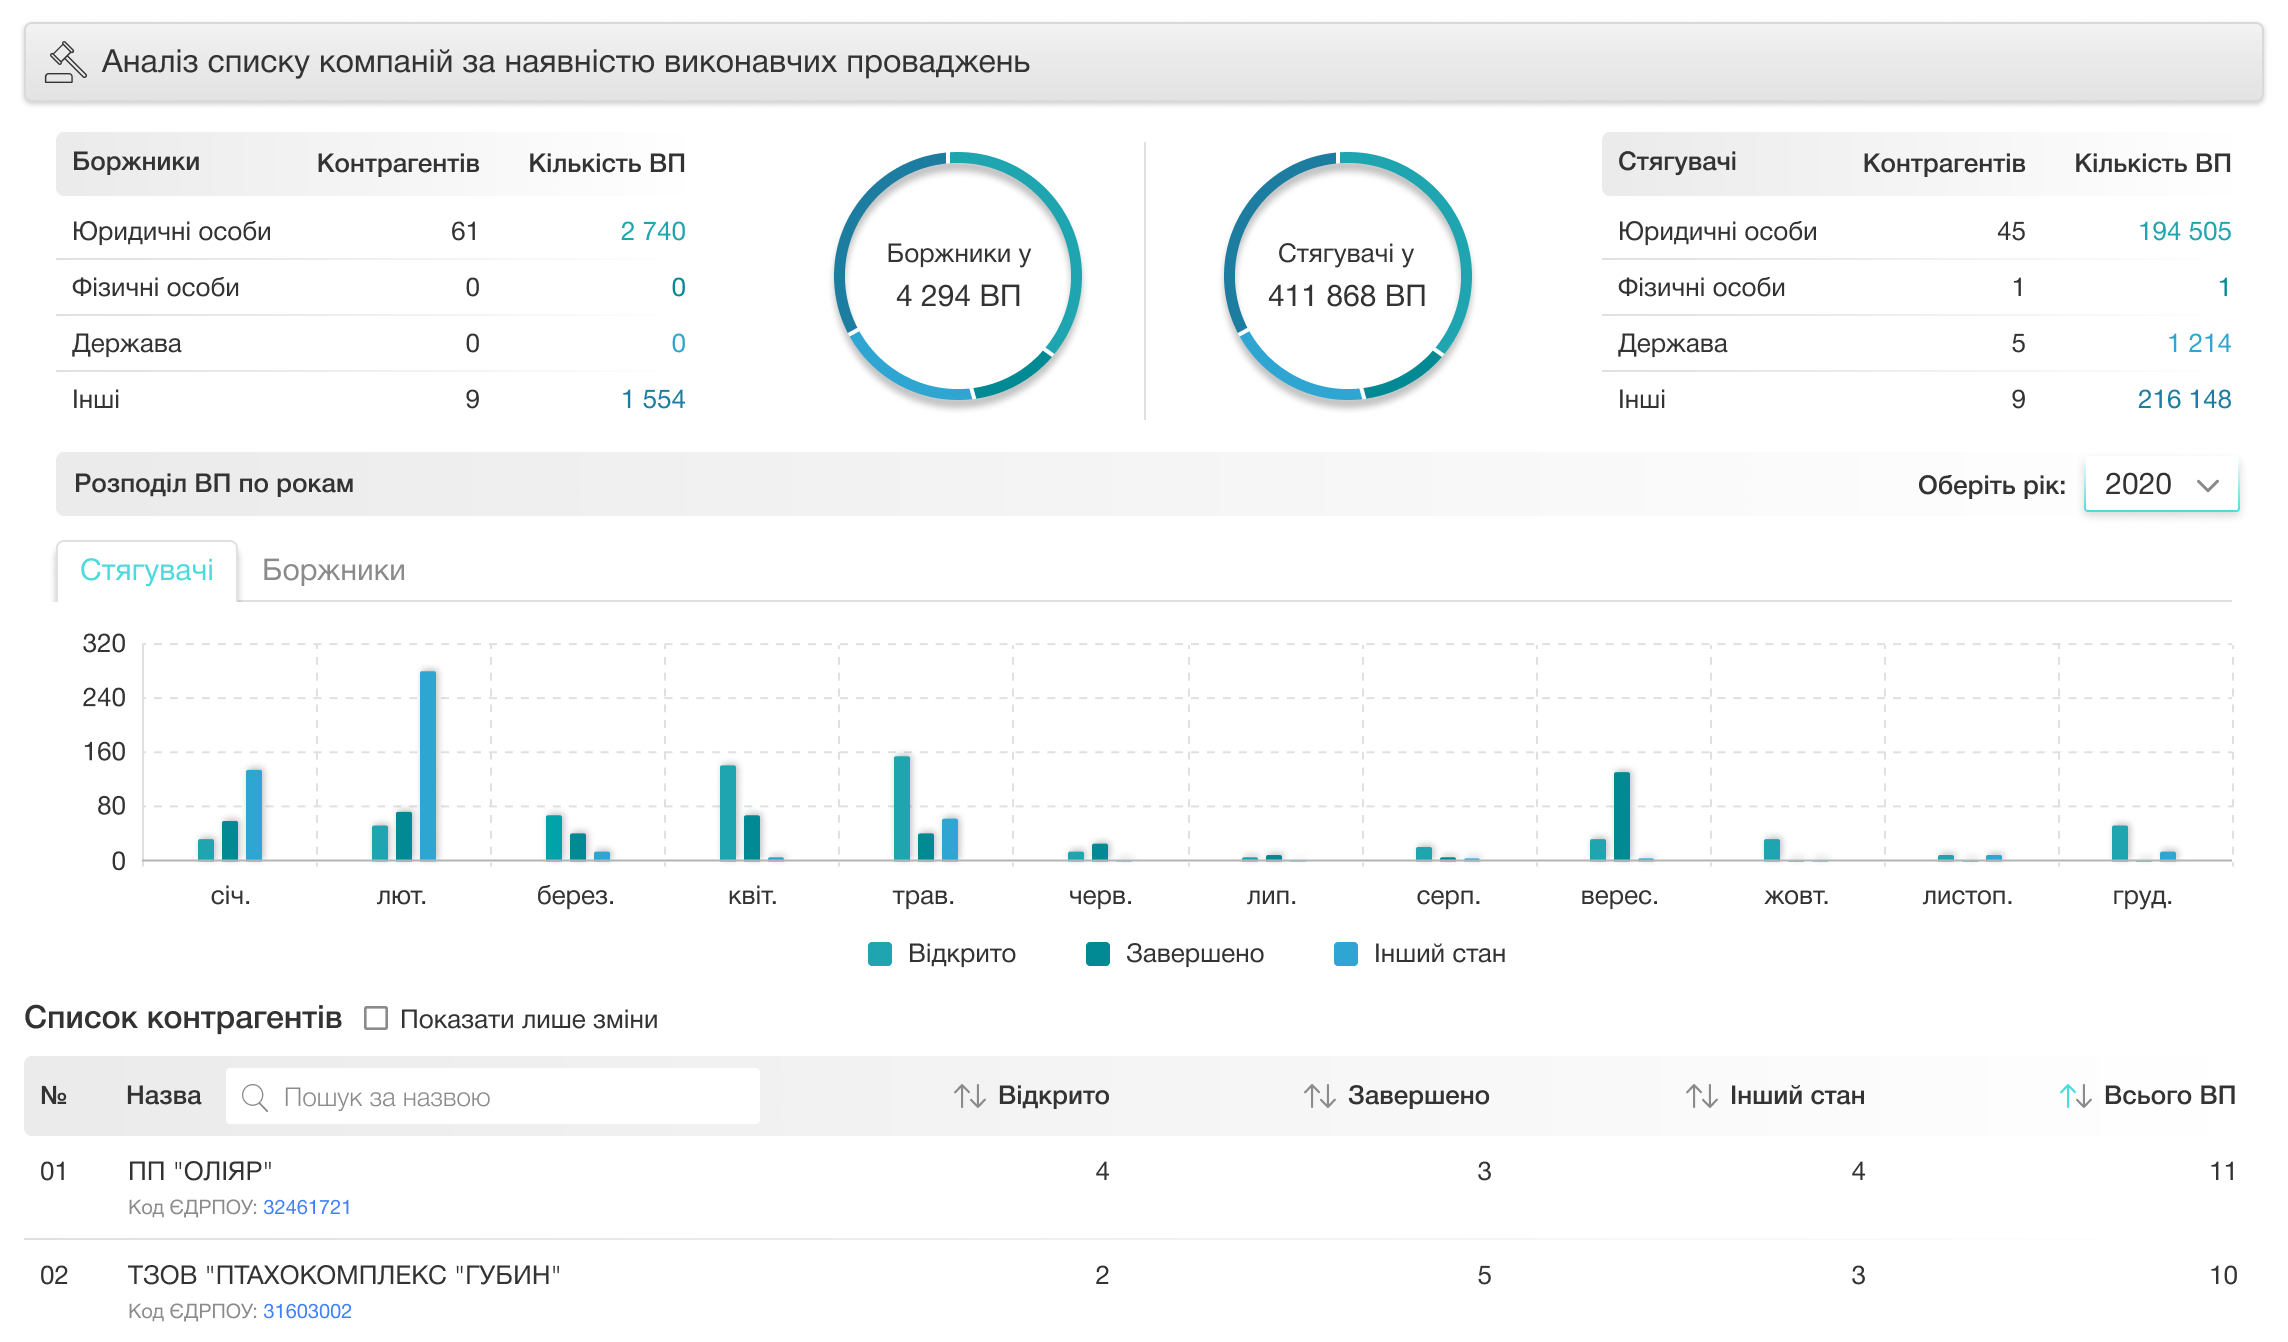
Task: Sort by Всього ВП arrows icon
Action: click(2075, 1096)
